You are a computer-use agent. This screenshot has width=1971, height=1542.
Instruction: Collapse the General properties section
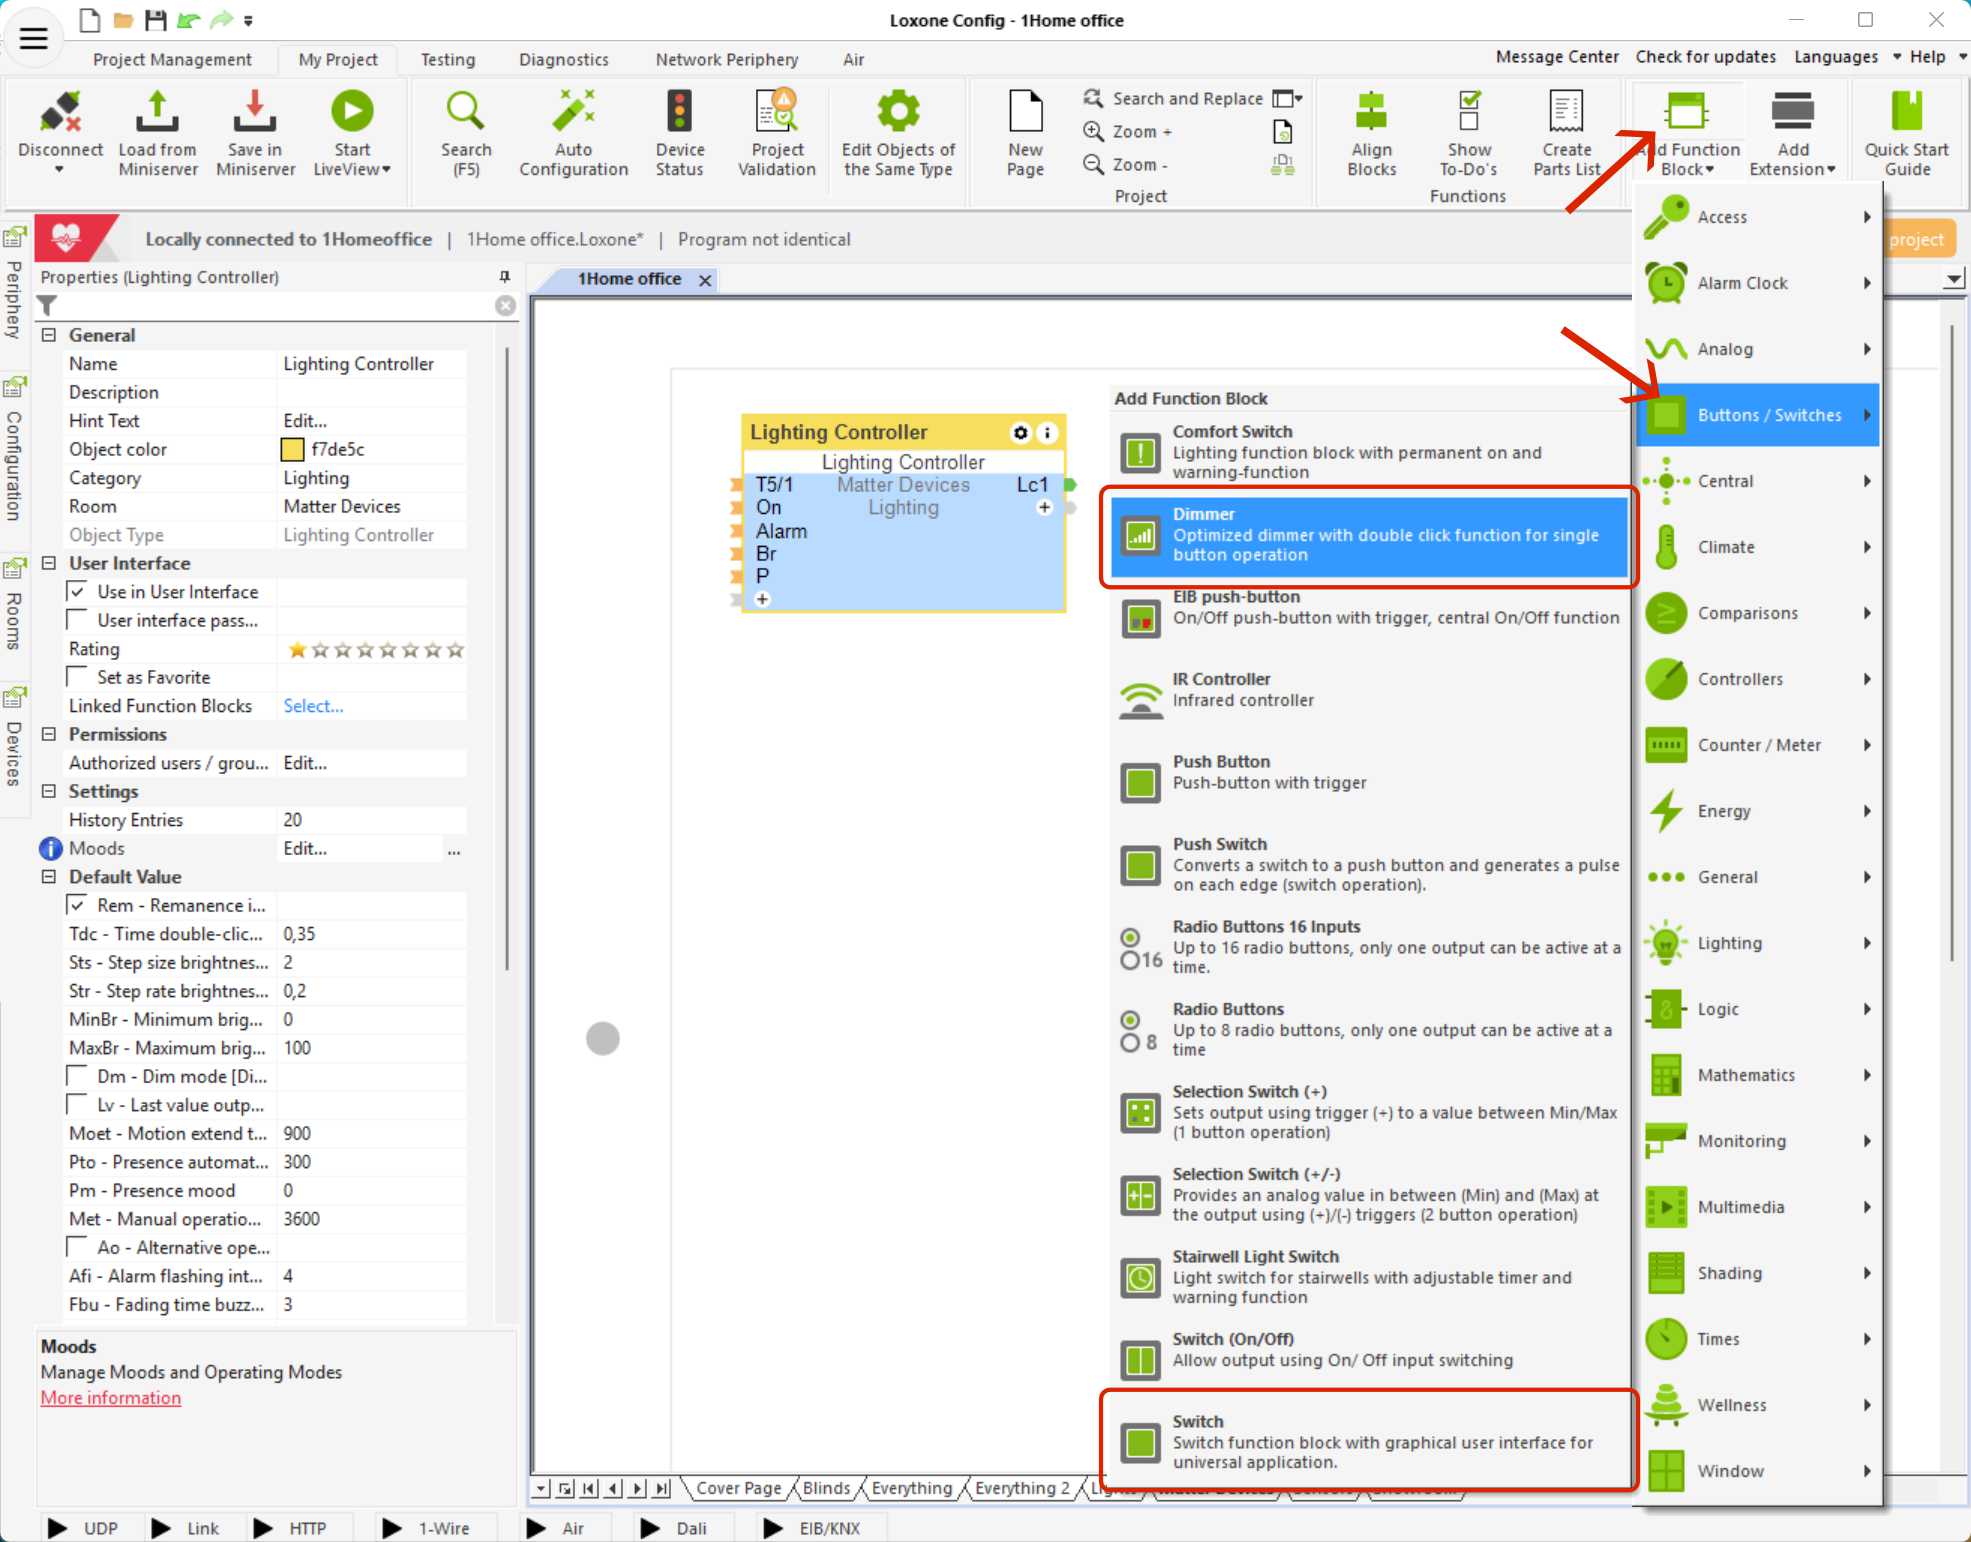pyautogui.click(x=49, y=335)
